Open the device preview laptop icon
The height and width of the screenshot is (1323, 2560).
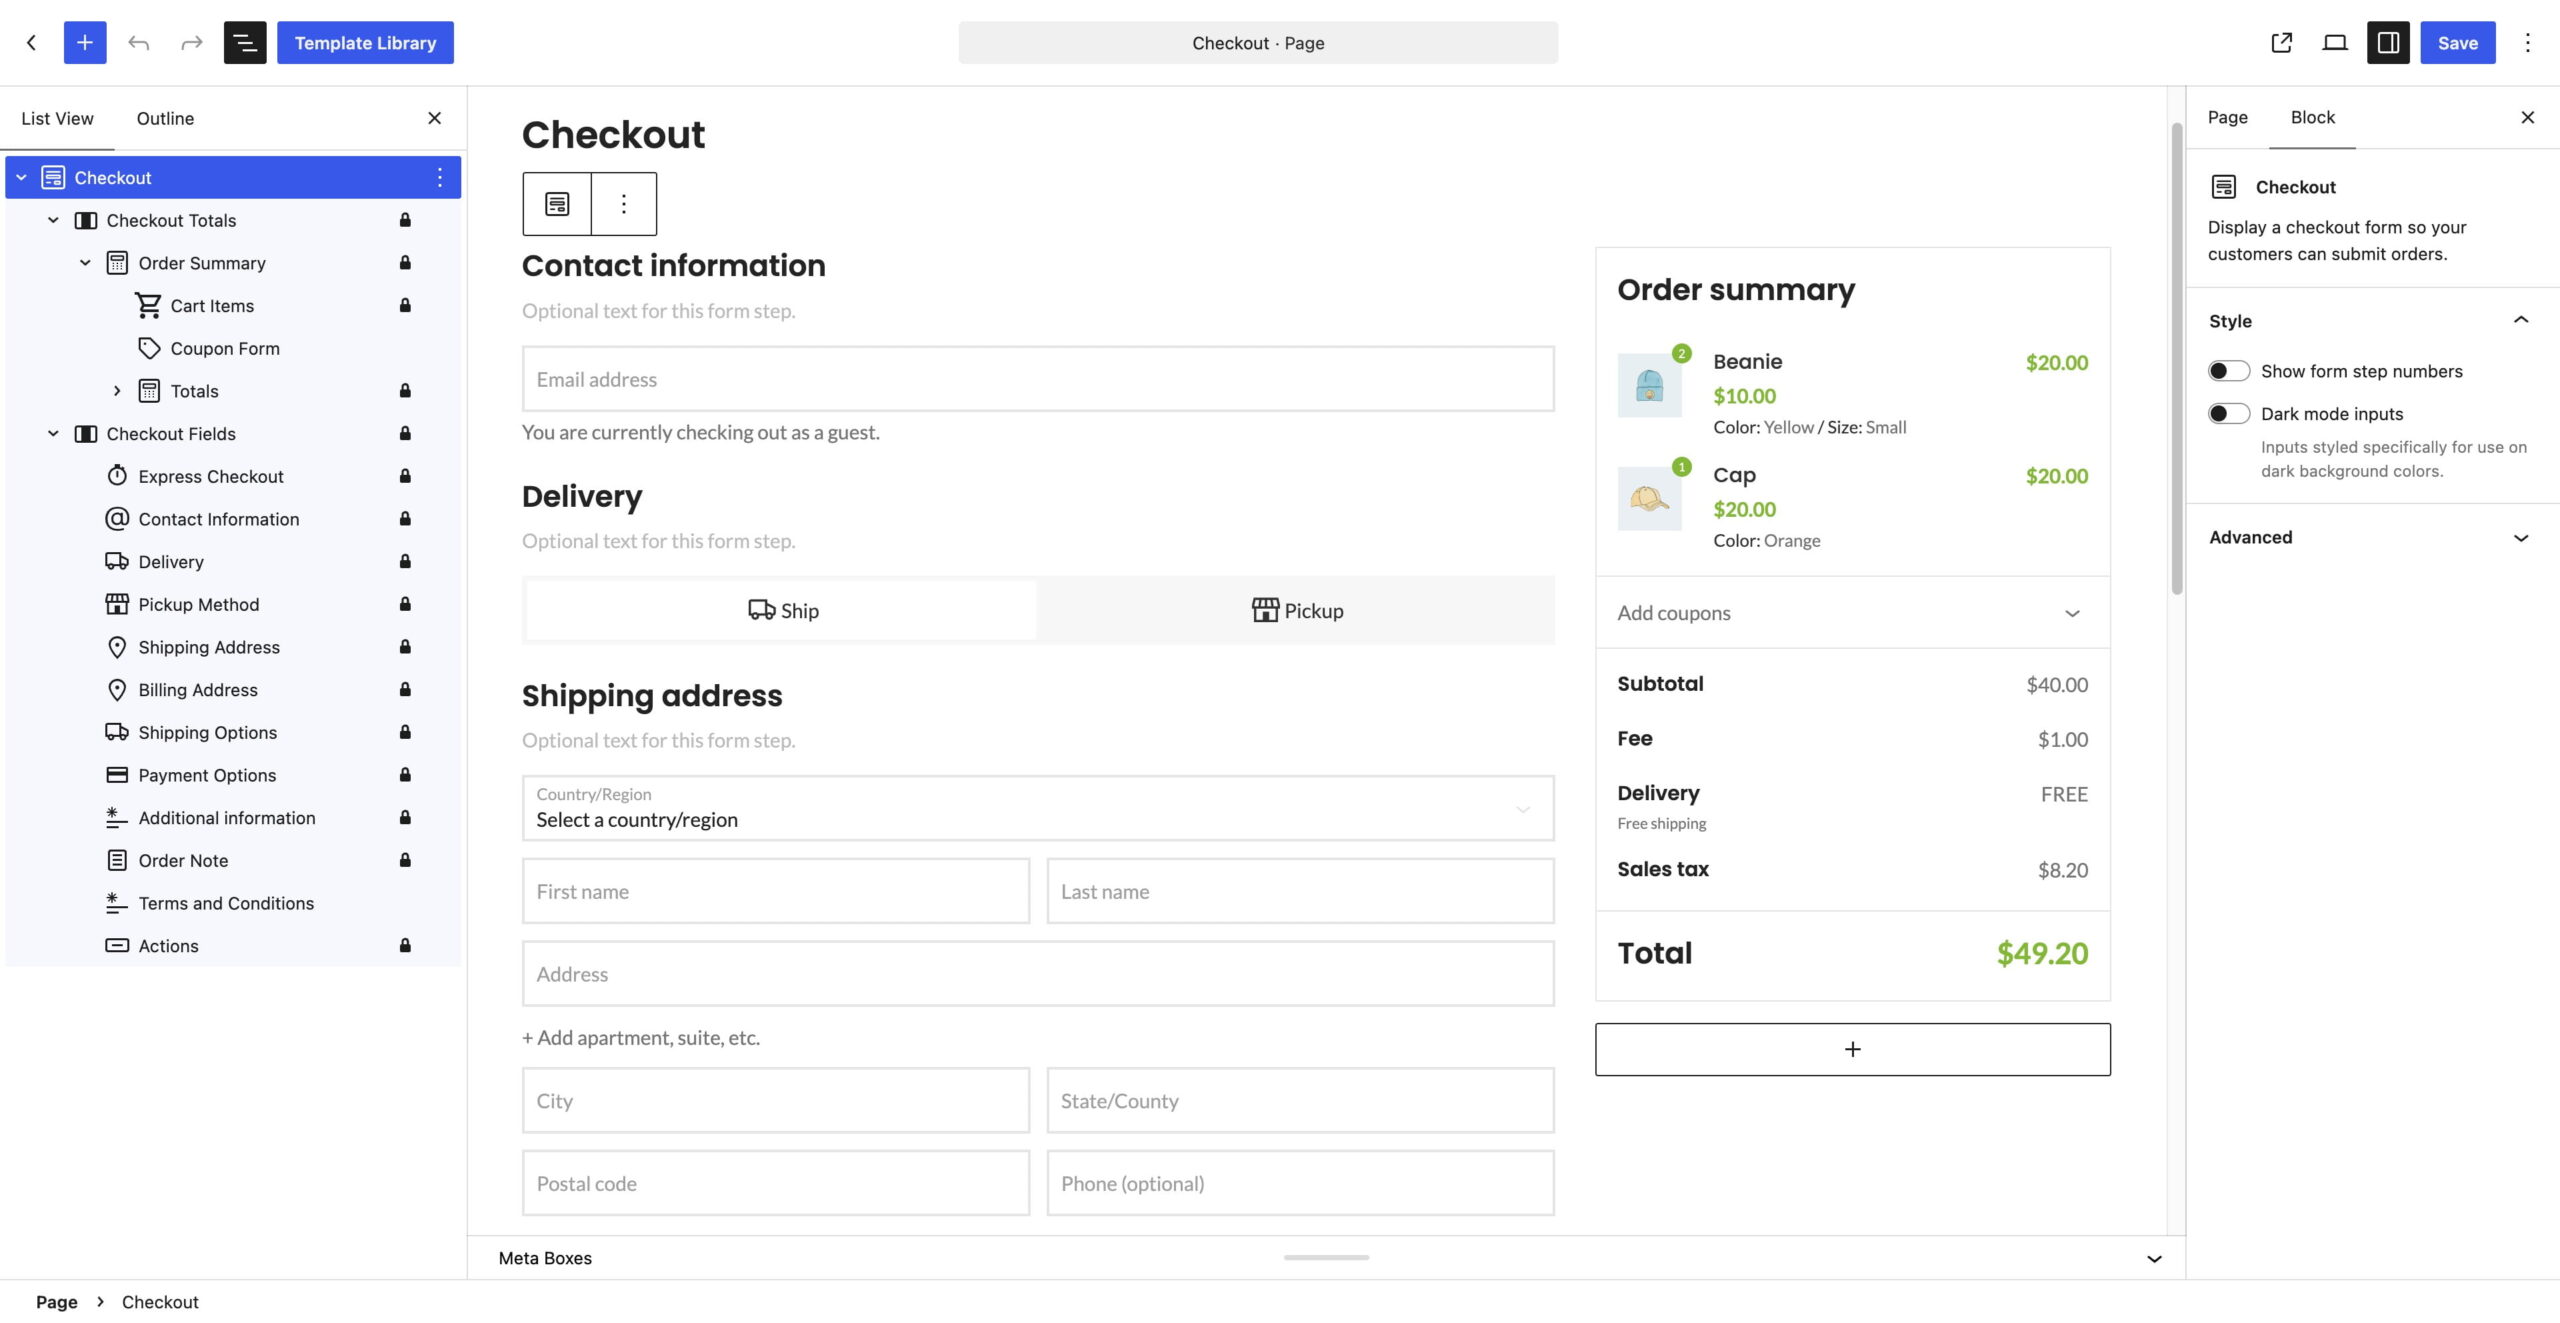(2334, 43)
